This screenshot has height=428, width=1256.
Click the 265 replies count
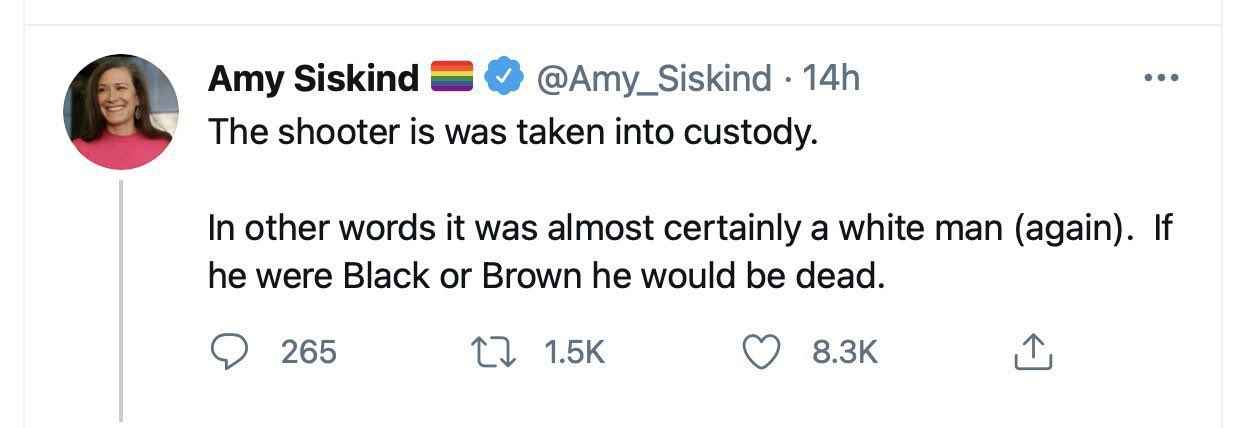tap(308, 351)
